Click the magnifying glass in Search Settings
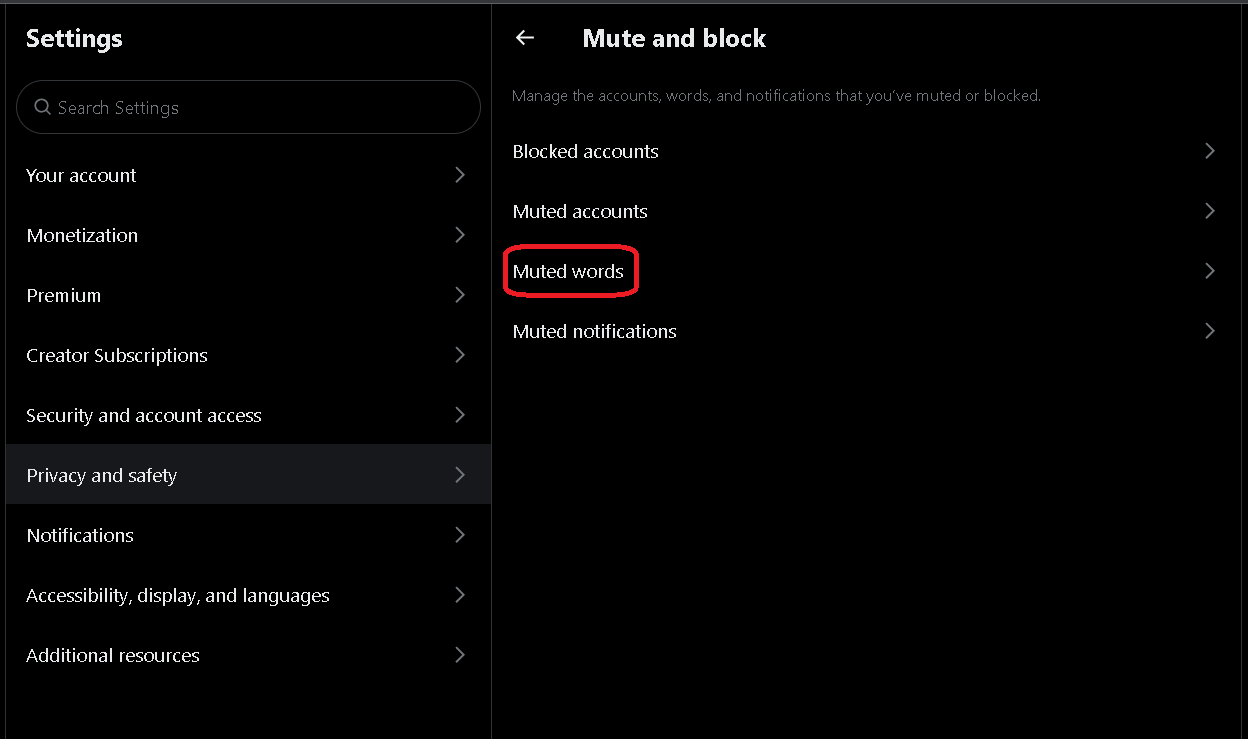Screen dimensions: 1248x739 click(x=41, y=106)
